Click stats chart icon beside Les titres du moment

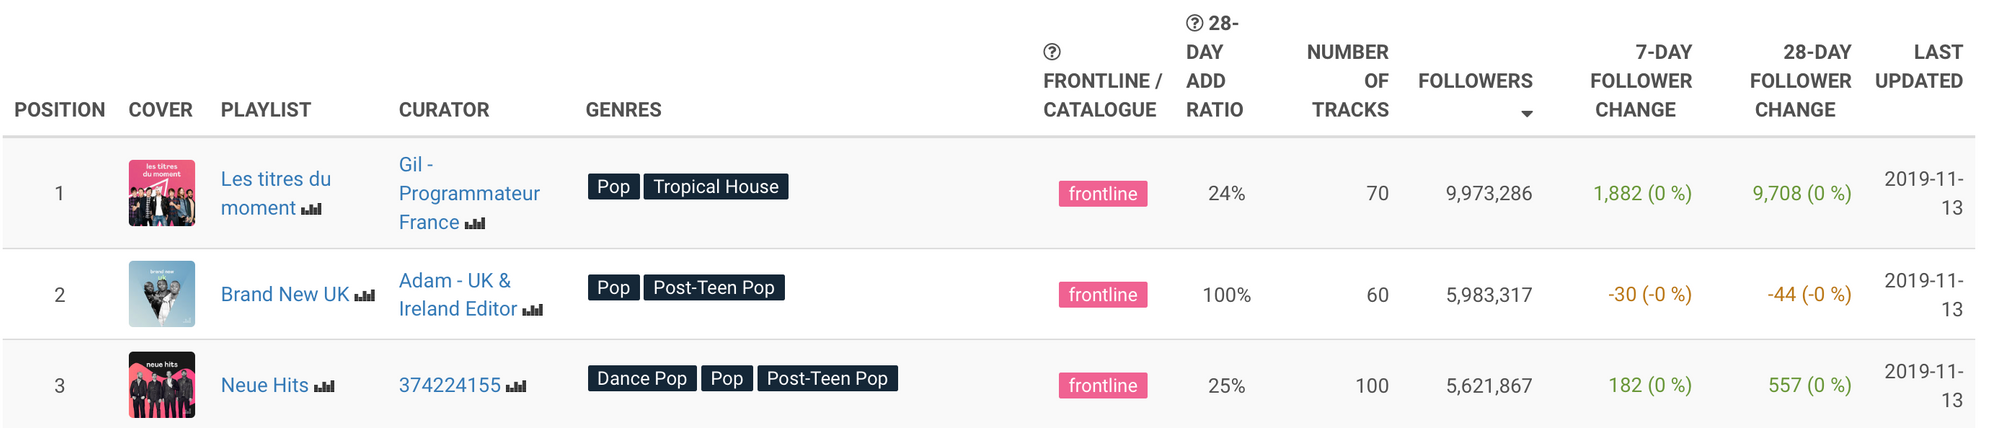point(312,209)
